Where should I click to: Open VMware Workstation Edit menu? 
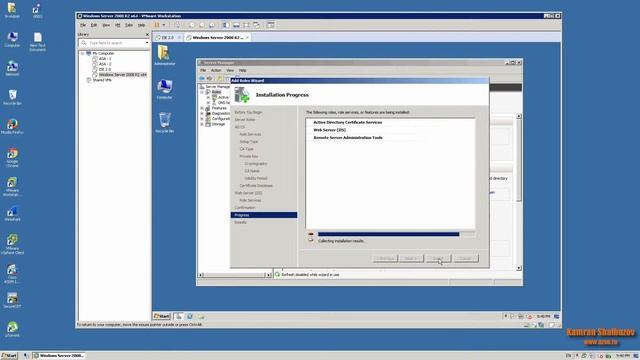pos(94,25)
